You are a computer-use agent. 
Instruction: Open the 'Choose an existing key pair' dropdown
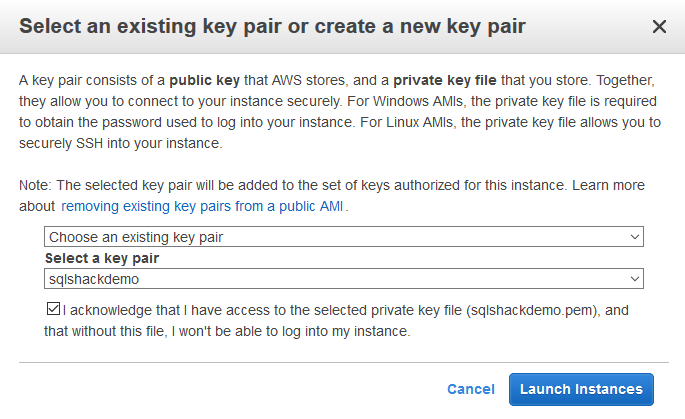[343, 237]
